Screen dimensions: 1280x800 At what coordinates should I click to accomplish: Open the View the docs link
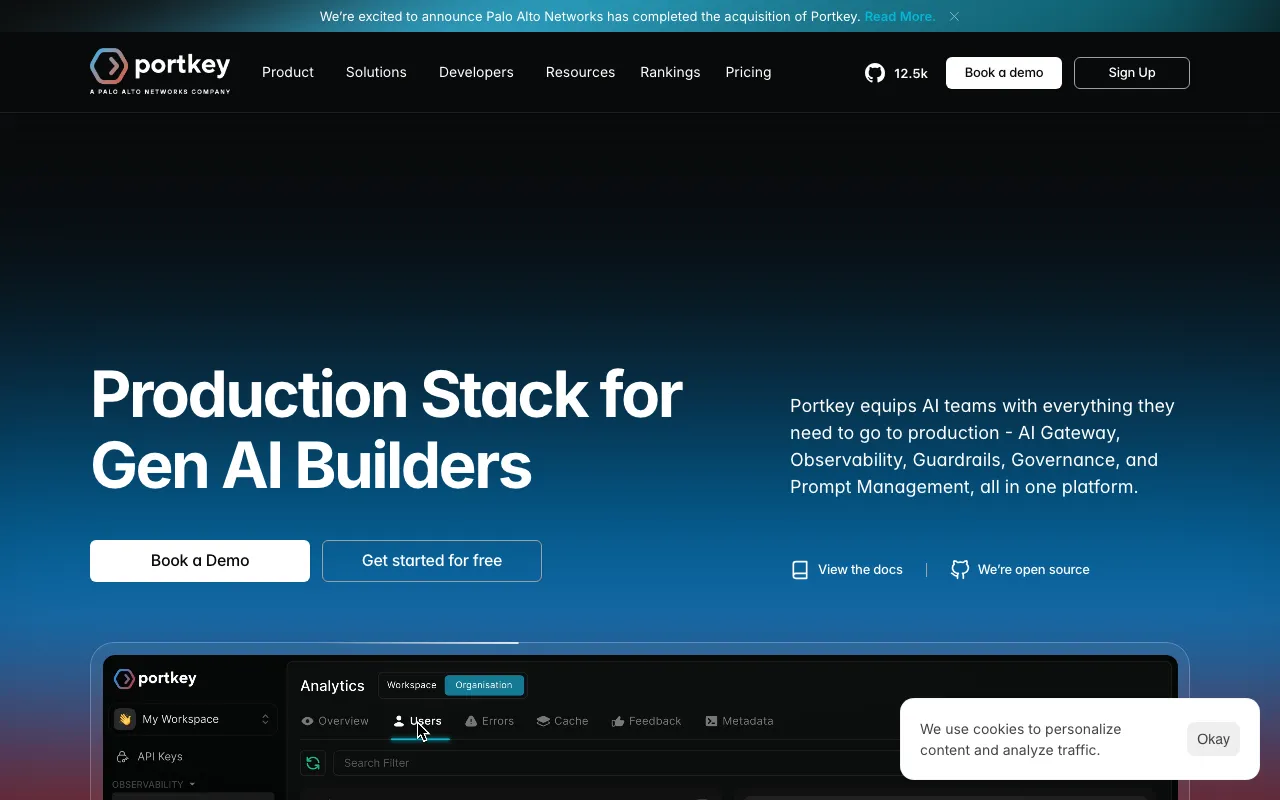(847, 569)
